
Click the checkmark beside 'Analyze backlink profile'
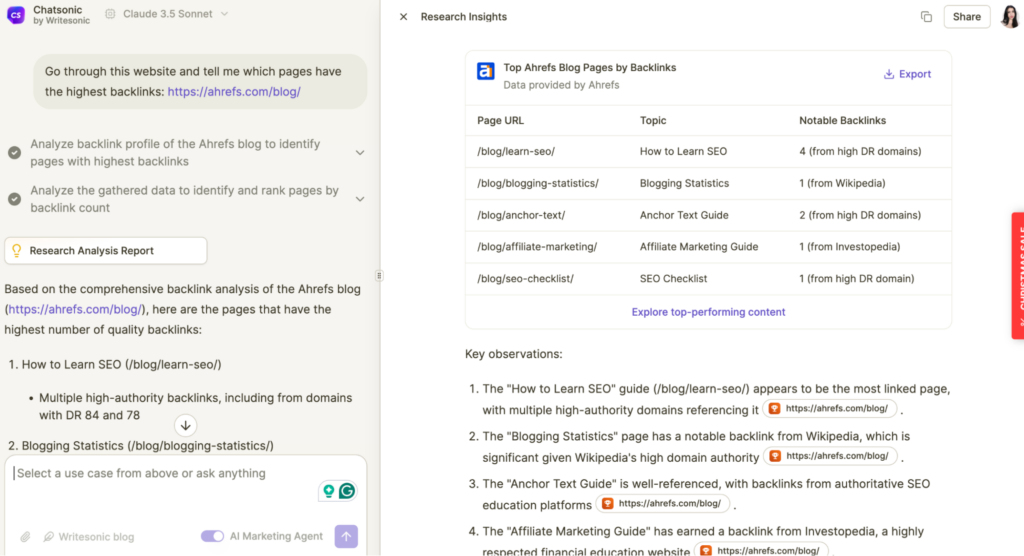14,153
